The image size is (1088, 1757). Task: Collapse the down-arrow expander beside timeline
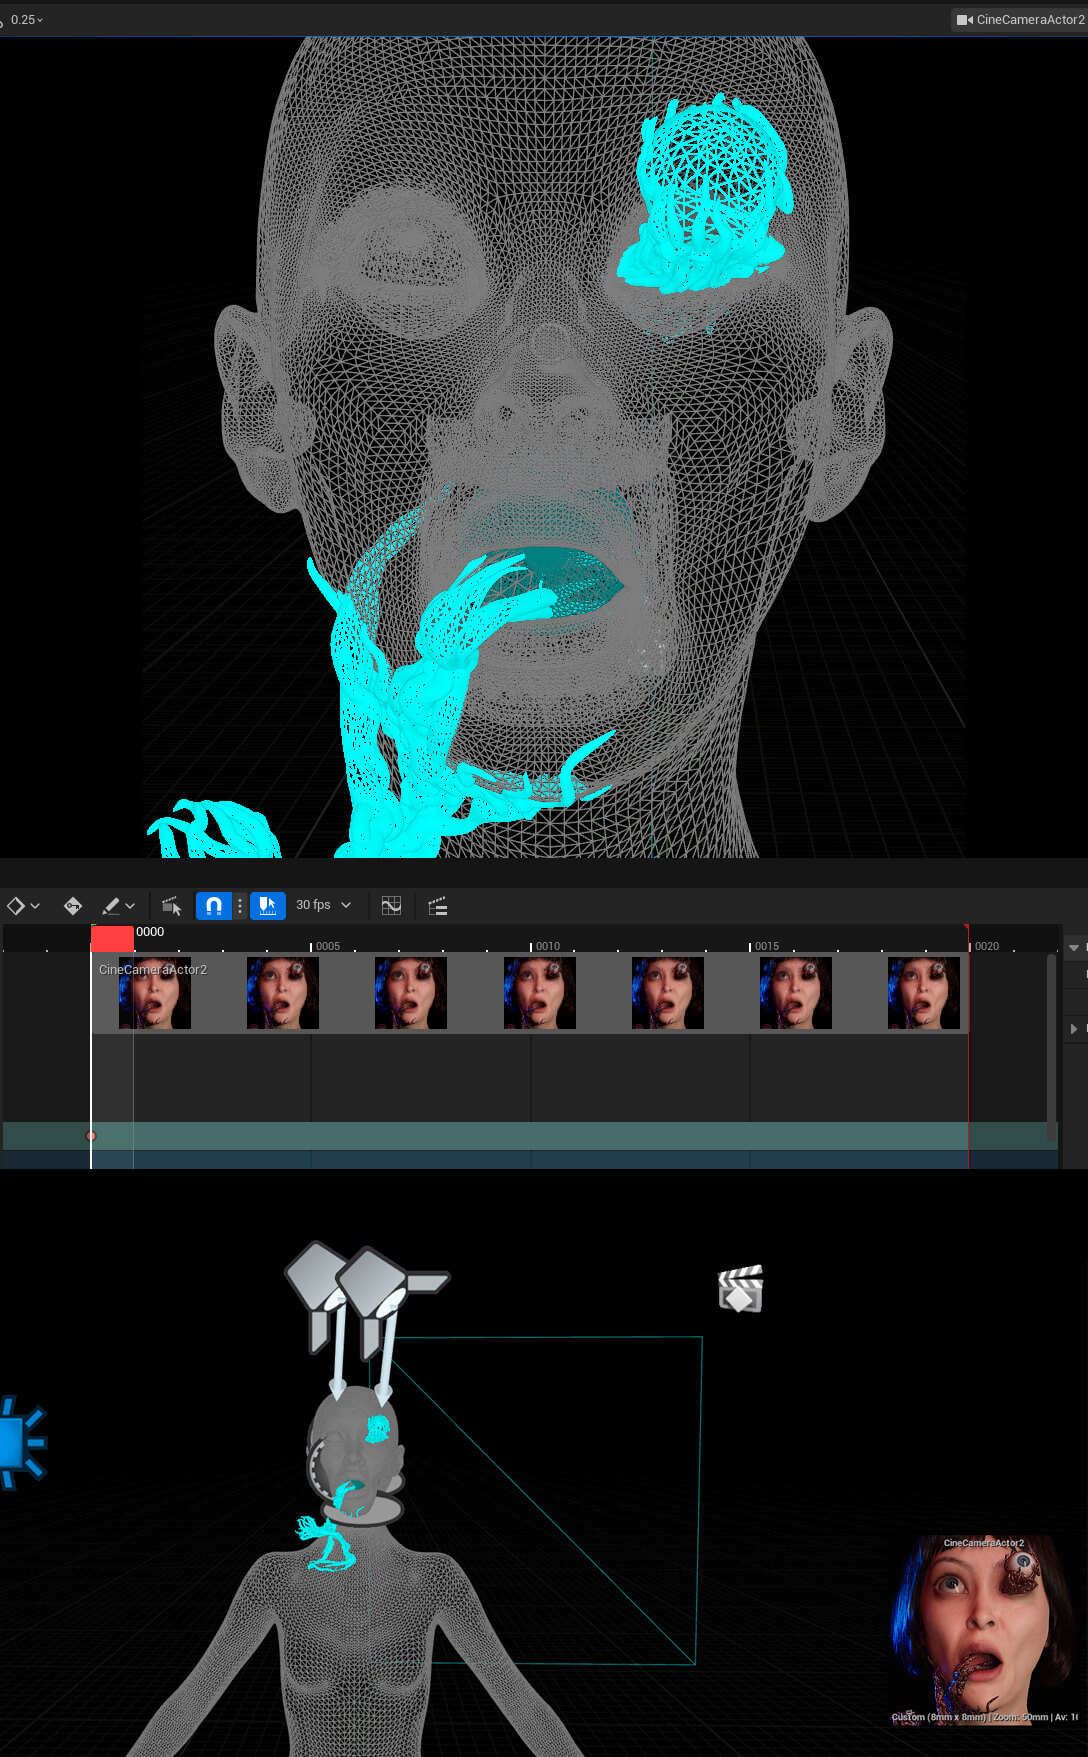(1074, 947)
